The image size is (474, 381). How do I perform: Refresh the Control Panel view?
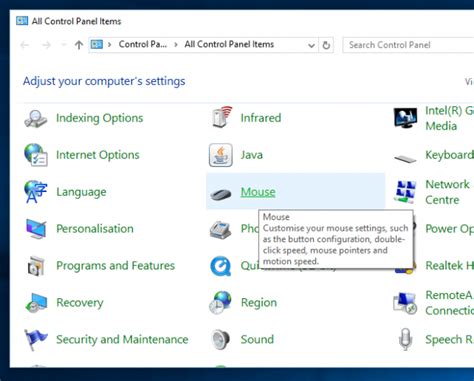[x=326, y=45]
